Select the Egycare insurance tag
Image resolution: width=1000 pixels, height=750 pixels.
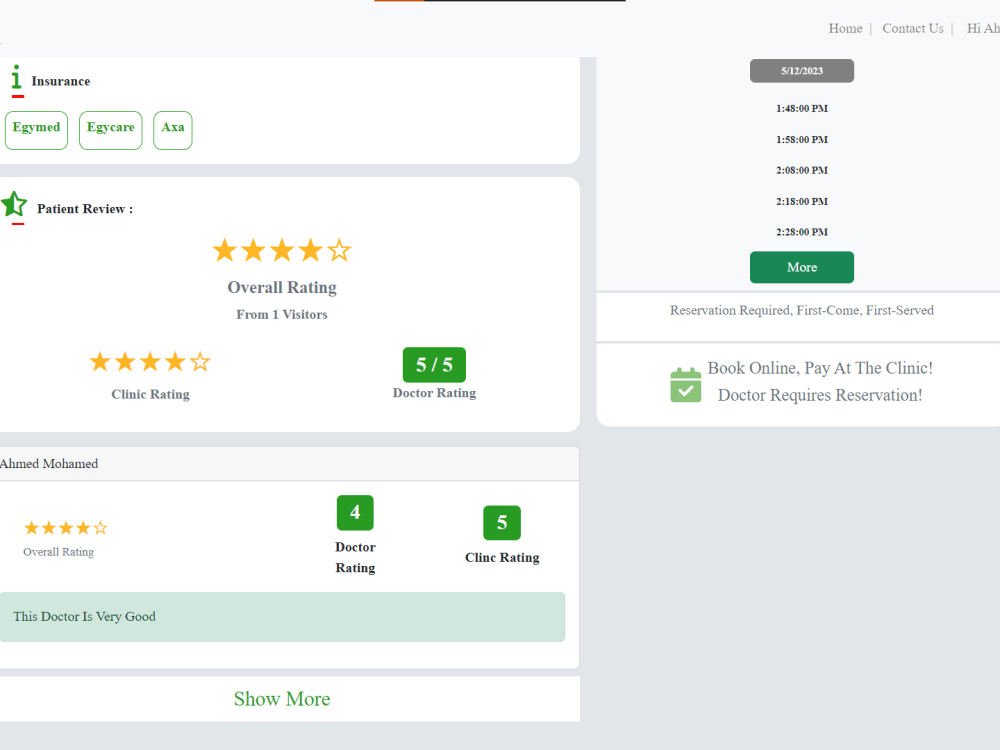coord(111,130)
